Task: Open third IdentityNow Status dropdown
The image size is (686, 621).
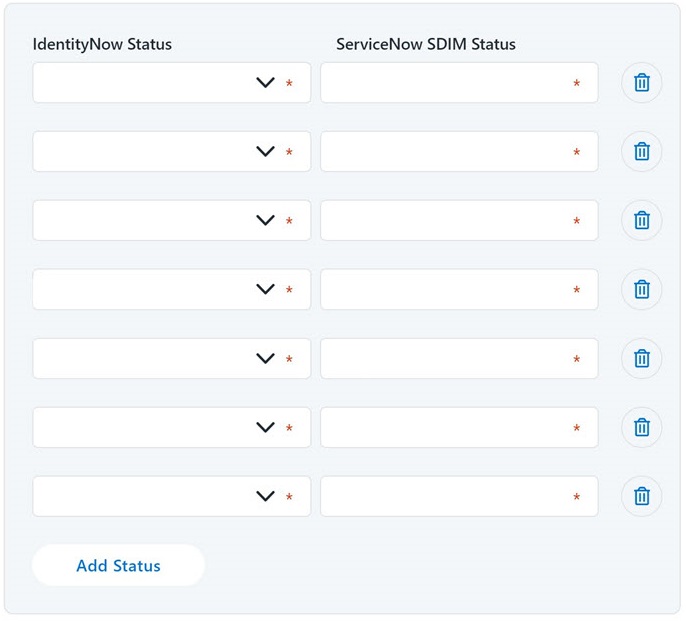Action: 172,220
